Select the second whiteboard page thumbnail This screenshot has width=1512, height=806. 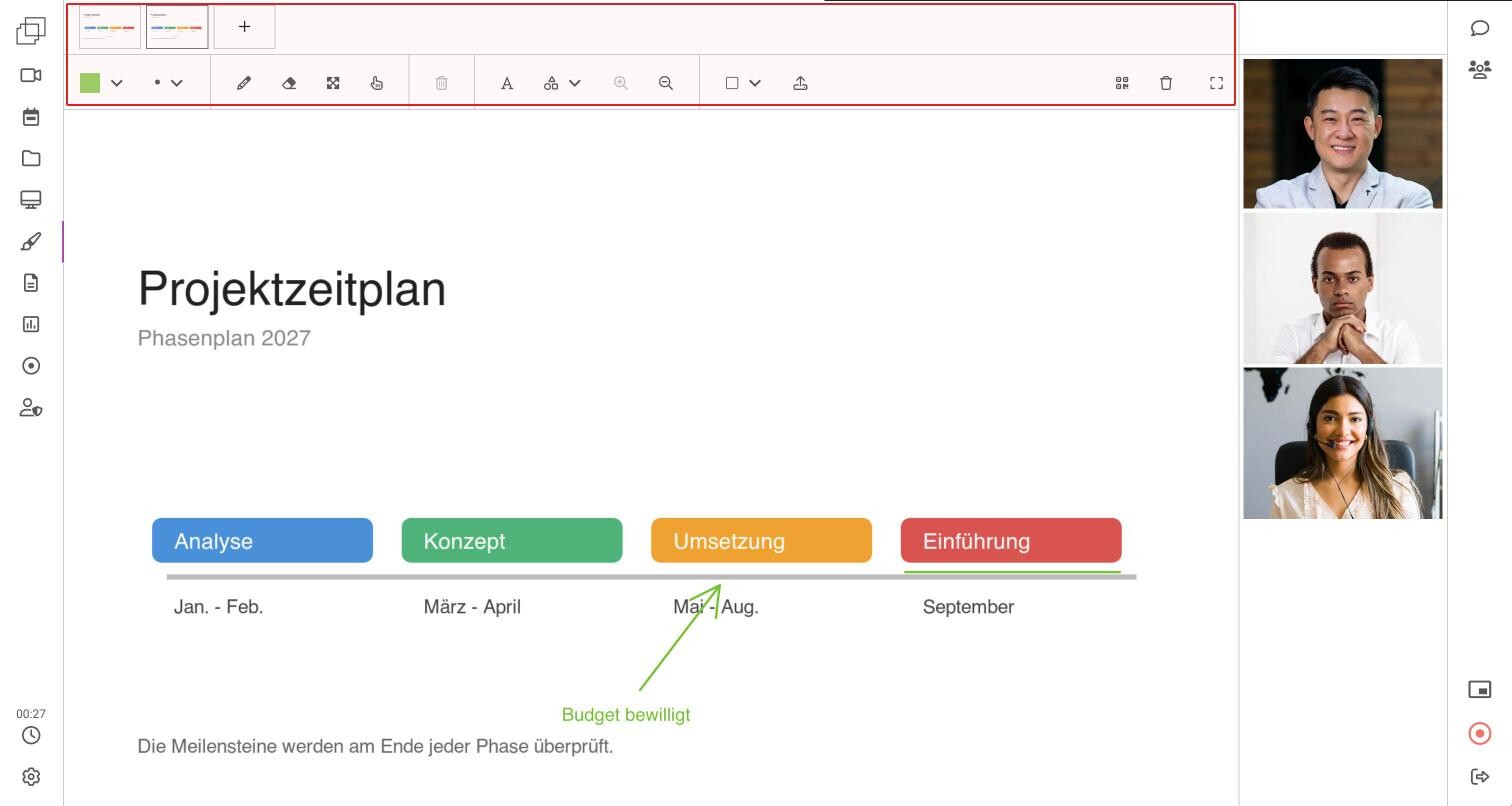(x=177, y=27)
